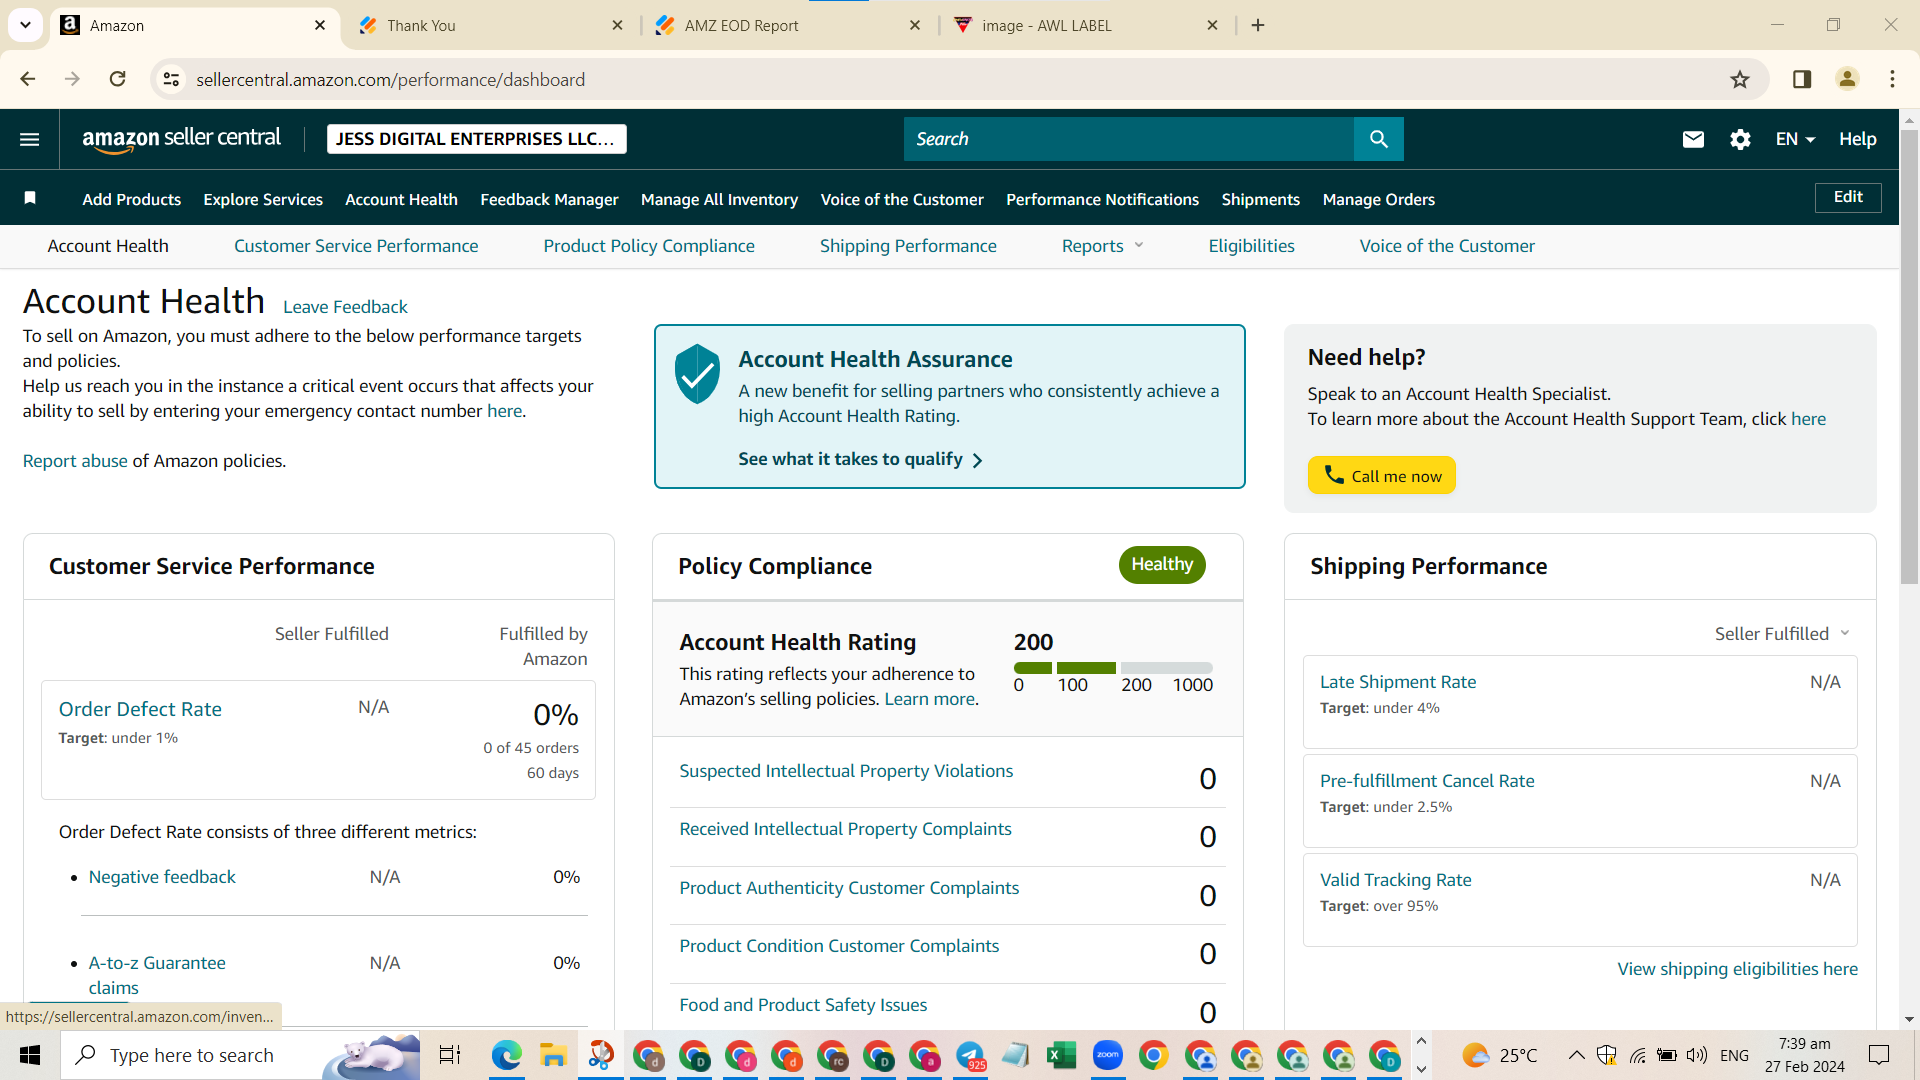The width and height of the screenshot is (1920, 1080).
Task: Open Manage All Inventory
Action: 719,199
